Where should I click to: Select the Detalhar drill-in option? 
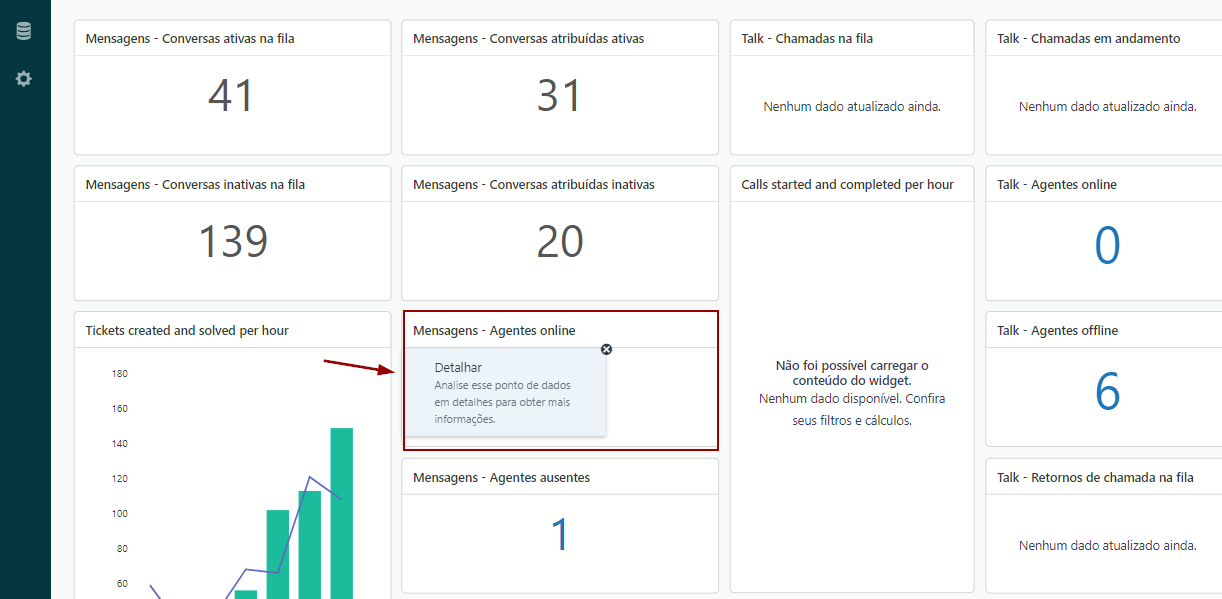click(458, 368)
